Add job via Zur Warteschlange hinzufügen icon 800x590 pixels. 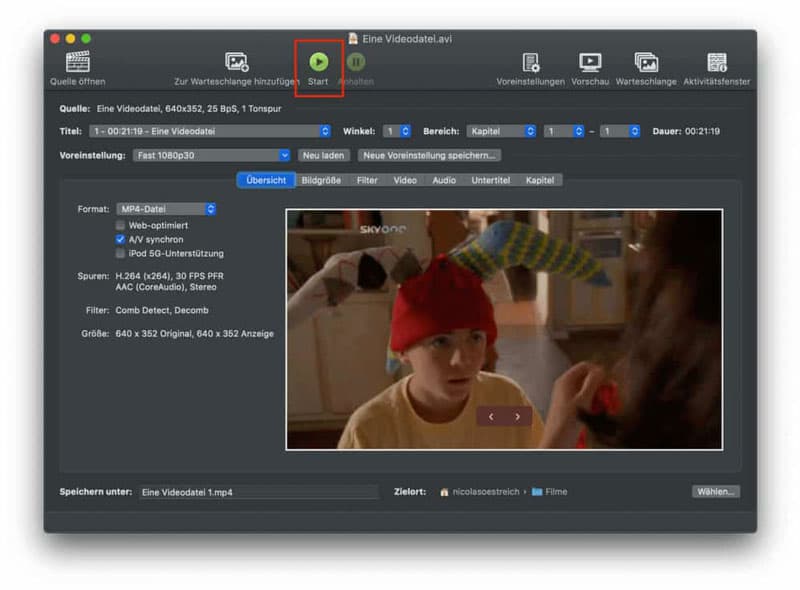tap(237, 62)
